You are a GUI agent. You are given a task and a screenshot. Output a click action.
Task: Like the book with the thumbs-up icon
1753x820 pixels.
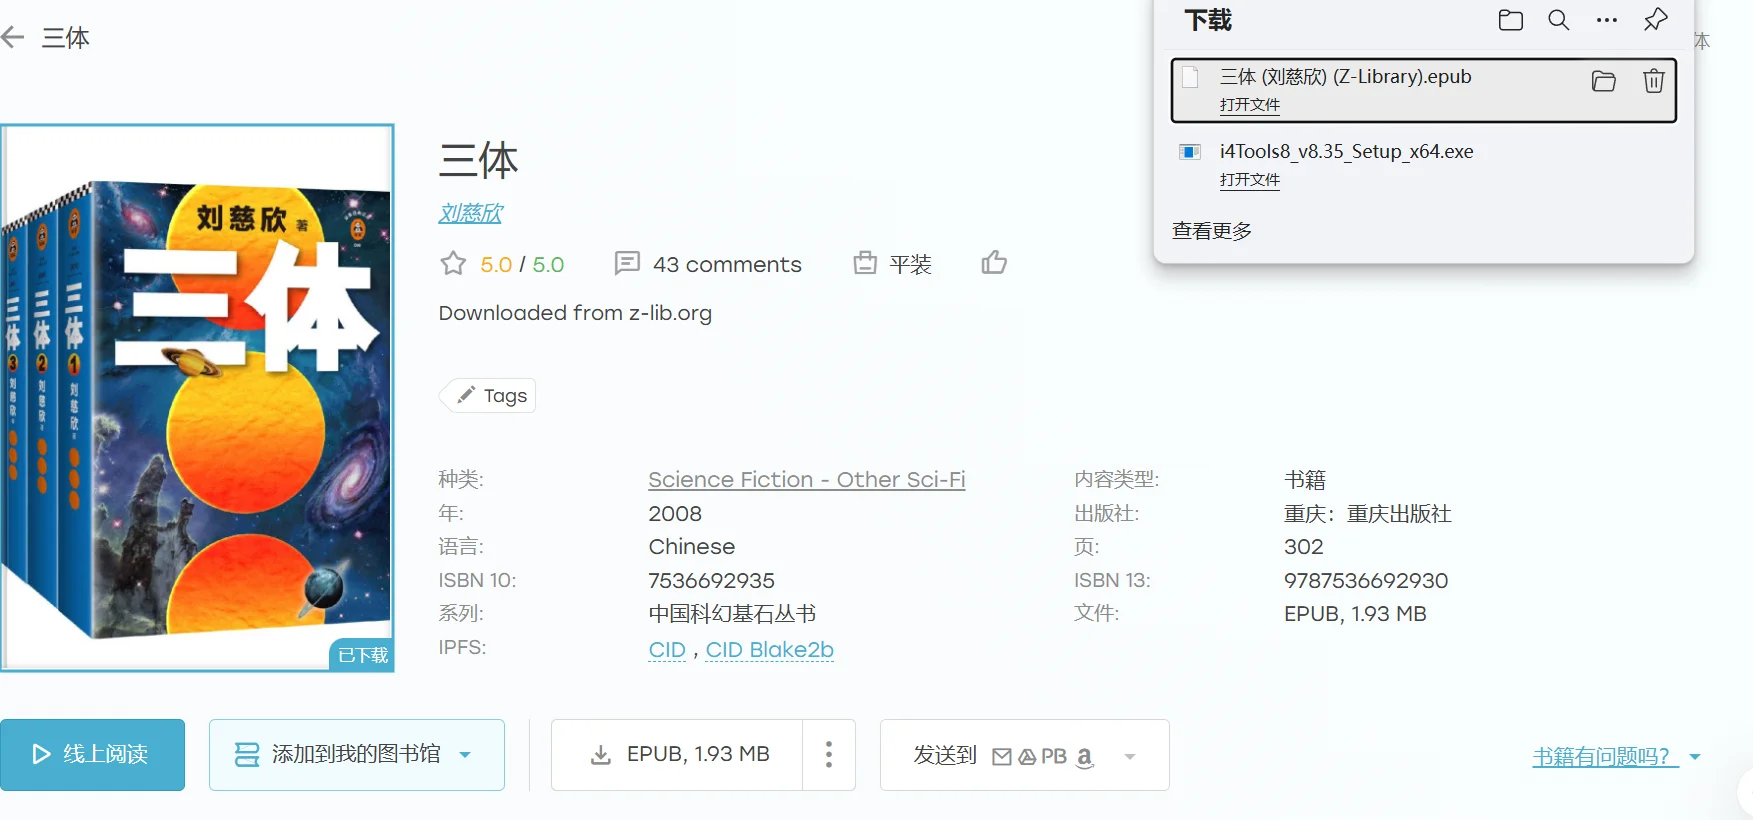[x=994, y=263]
